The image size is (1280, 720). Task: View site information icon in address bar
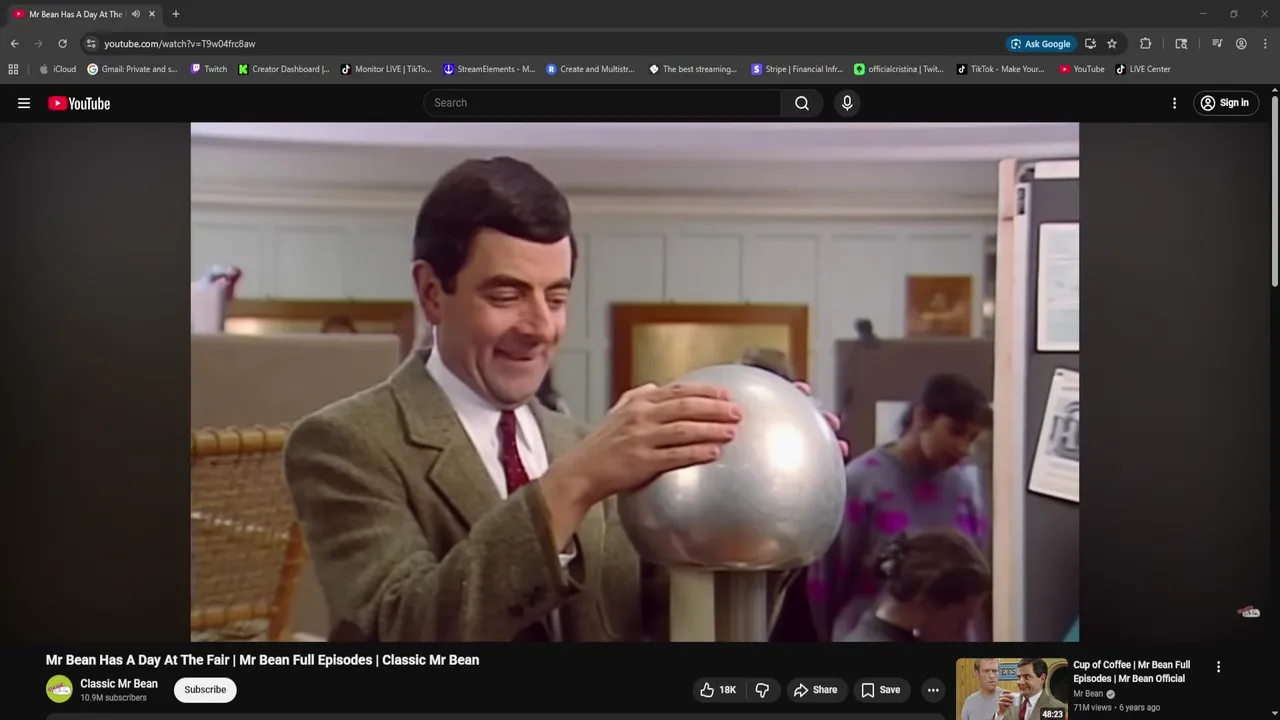91,44
